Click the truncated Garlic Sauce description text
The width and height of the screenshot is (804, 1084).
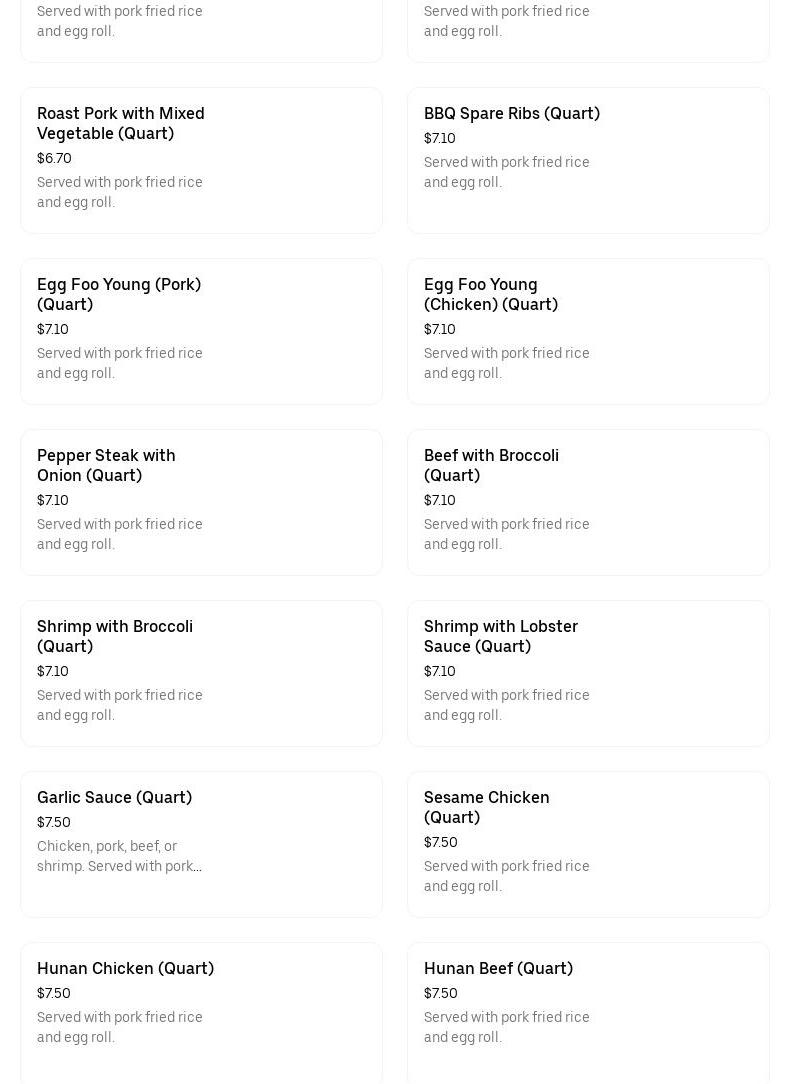pos(119,856)
